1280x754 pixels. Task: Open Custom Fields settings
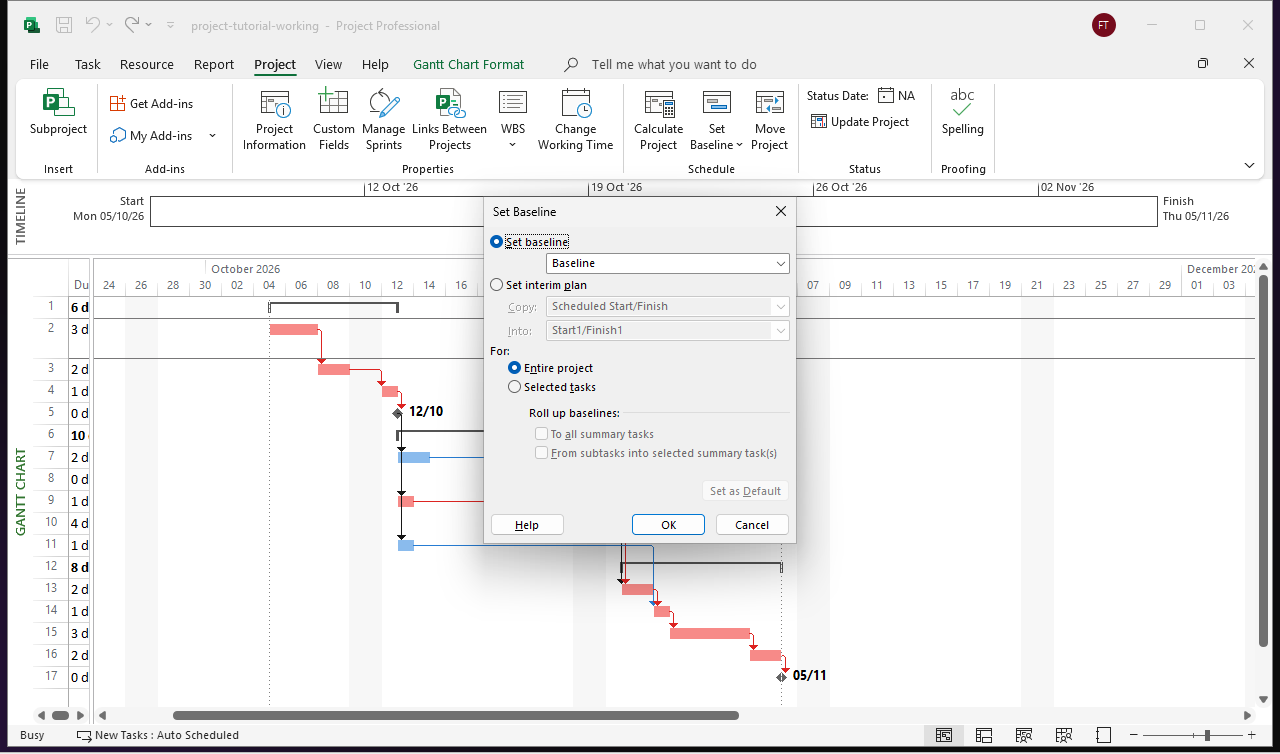pyautogui.click(x=333, y=120)
